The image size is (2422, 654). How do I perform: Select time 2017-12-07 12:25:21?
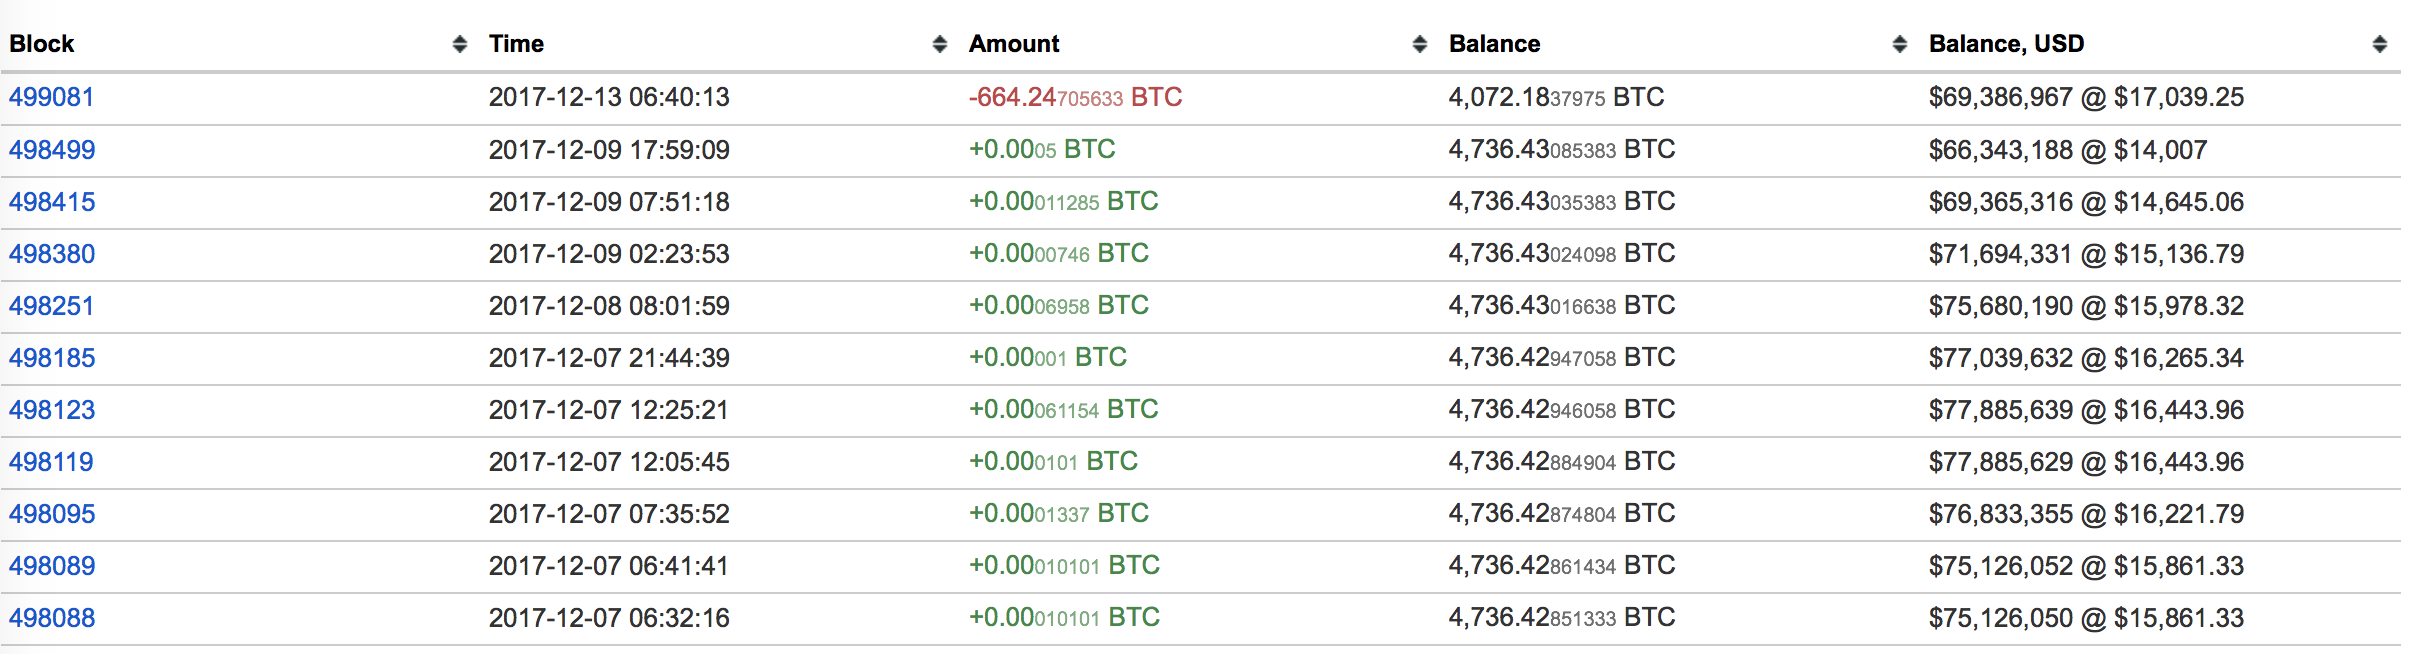tap(609, 410)
